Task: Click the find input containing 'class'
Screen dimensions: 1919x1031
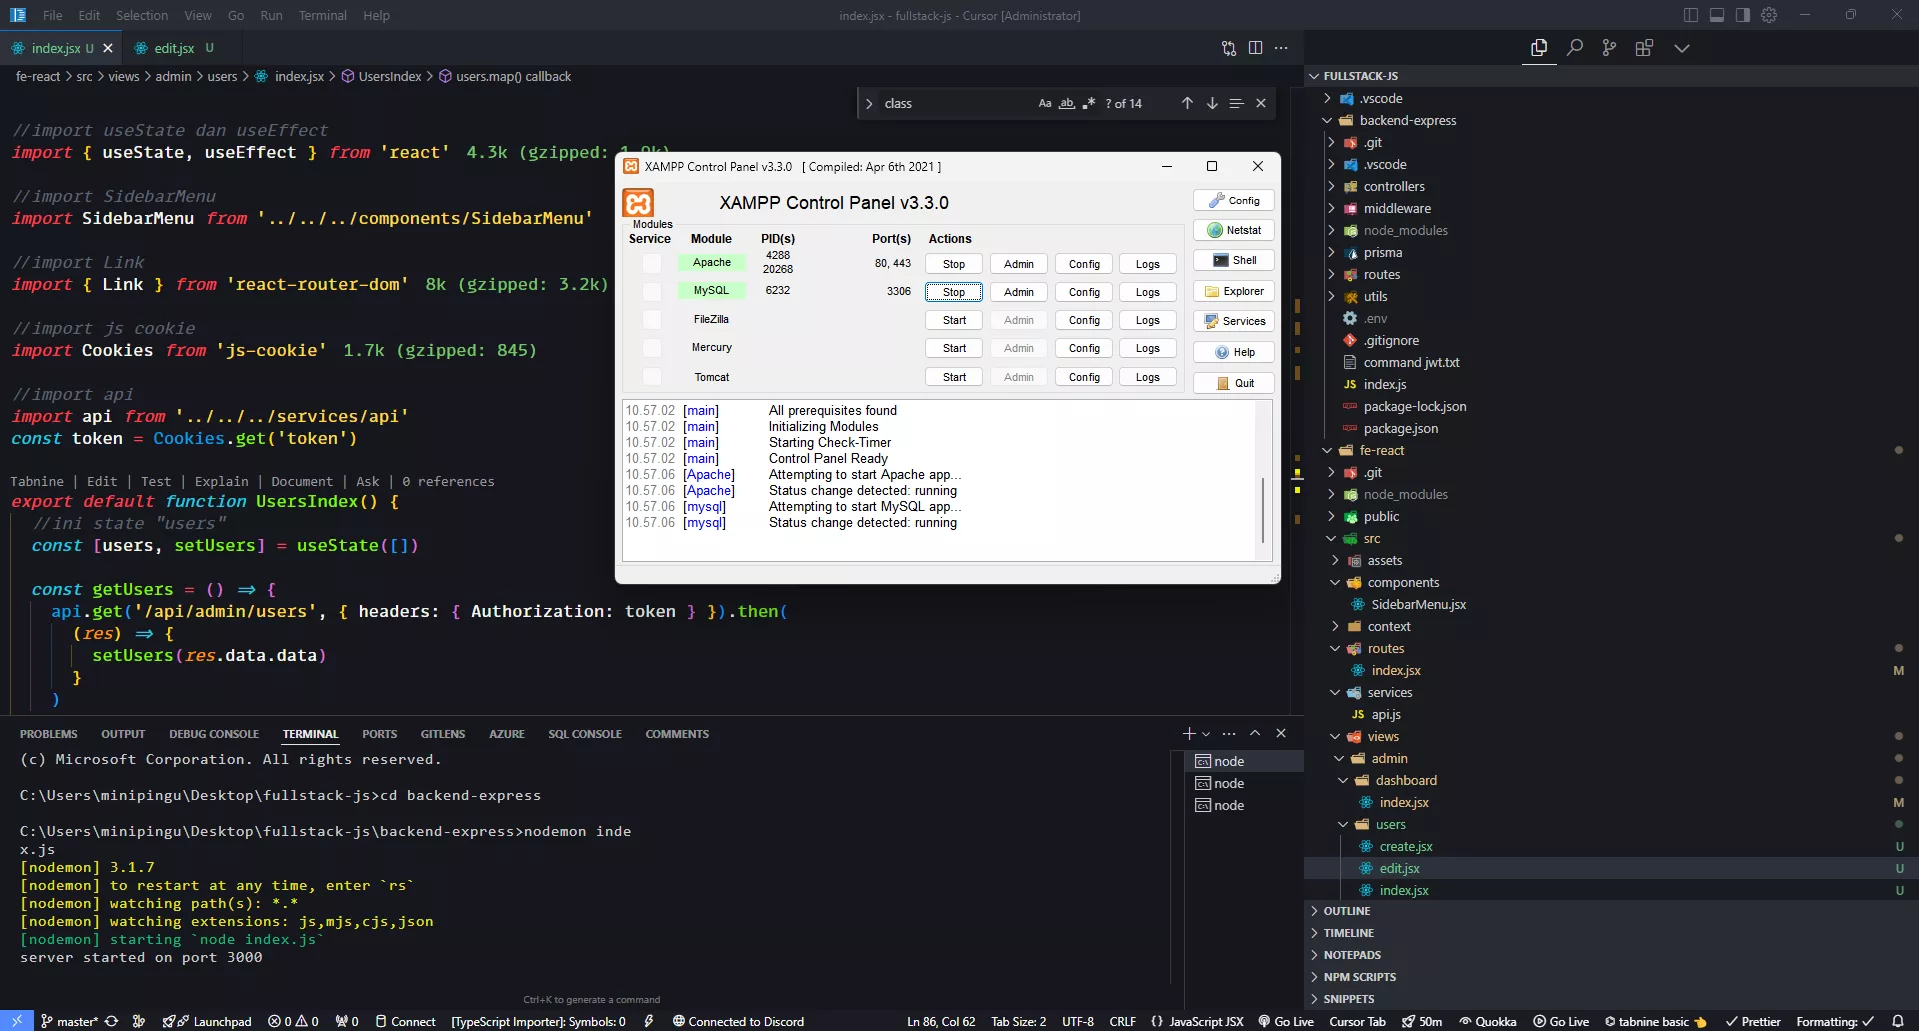Action: 955,103
